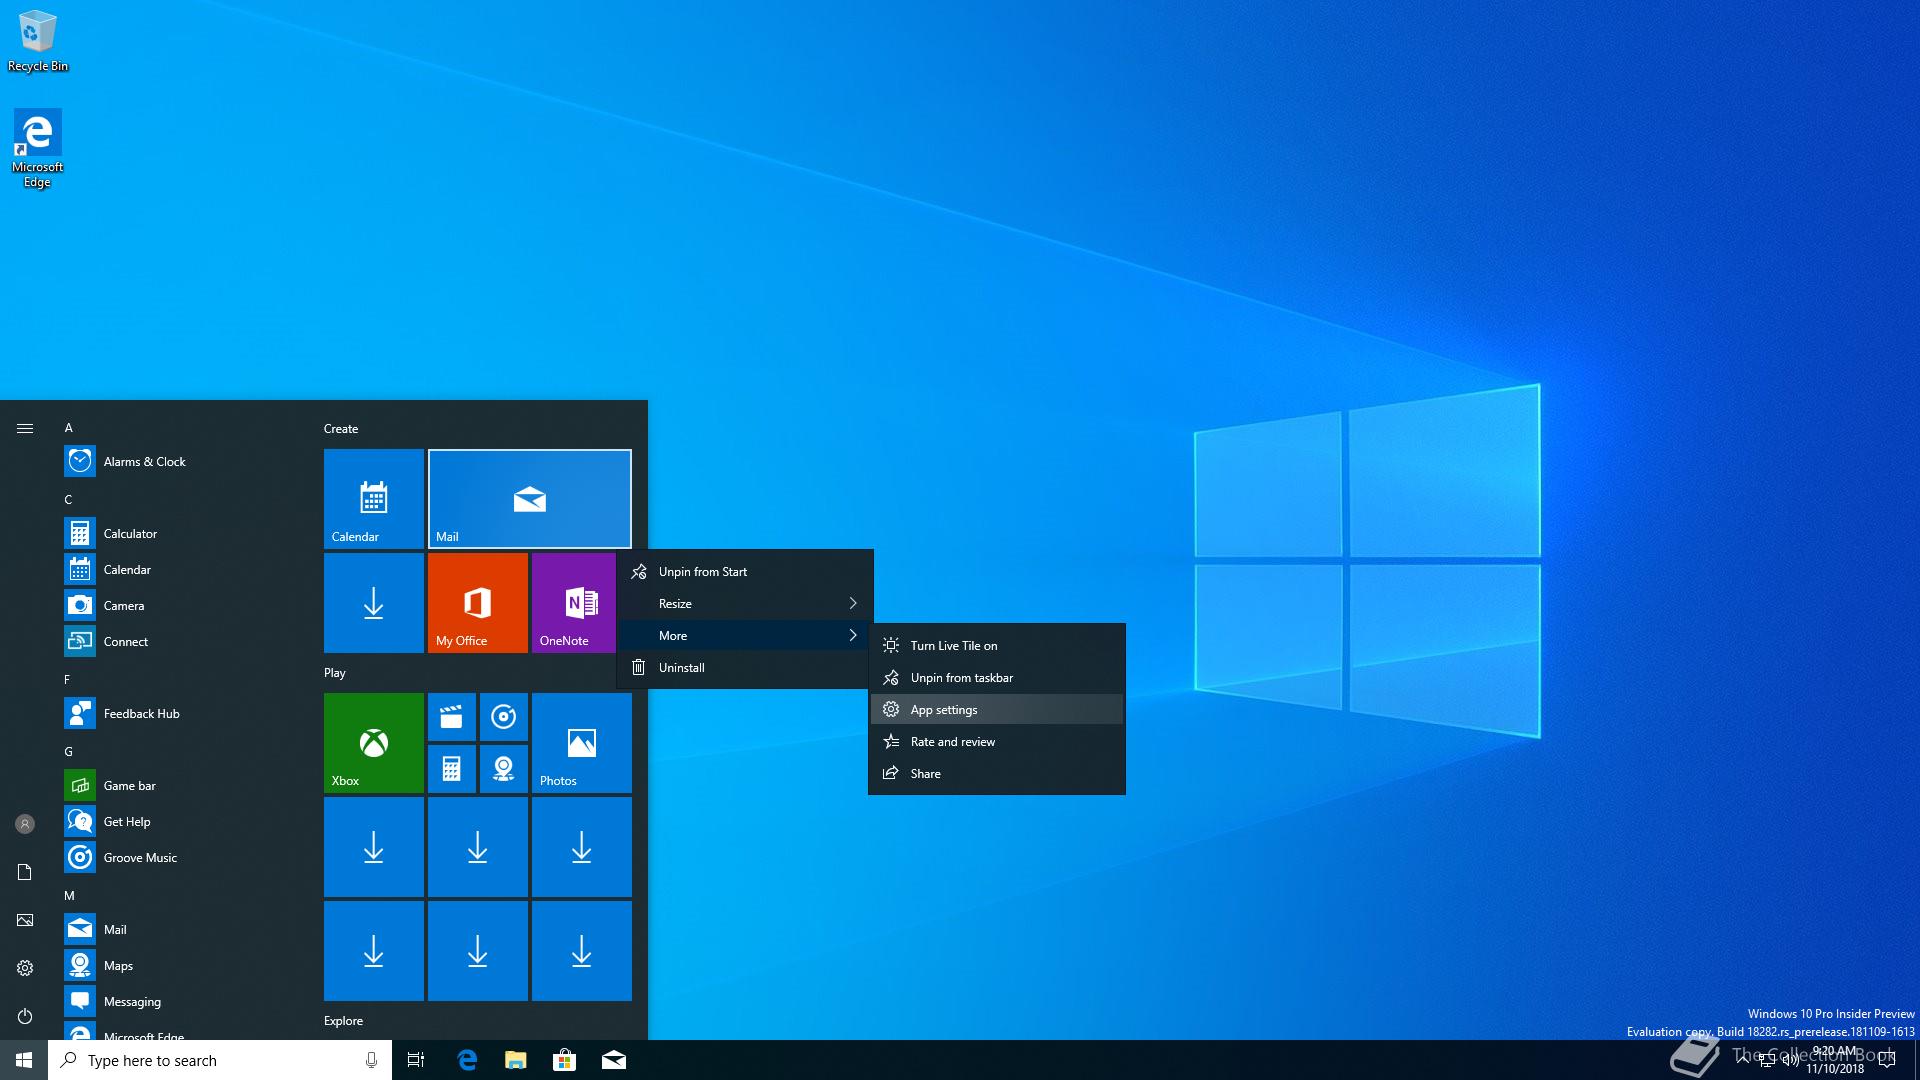Open the Calculator small tile
The height and width of the screenshot is (1080, 1920).
point(452,769)
